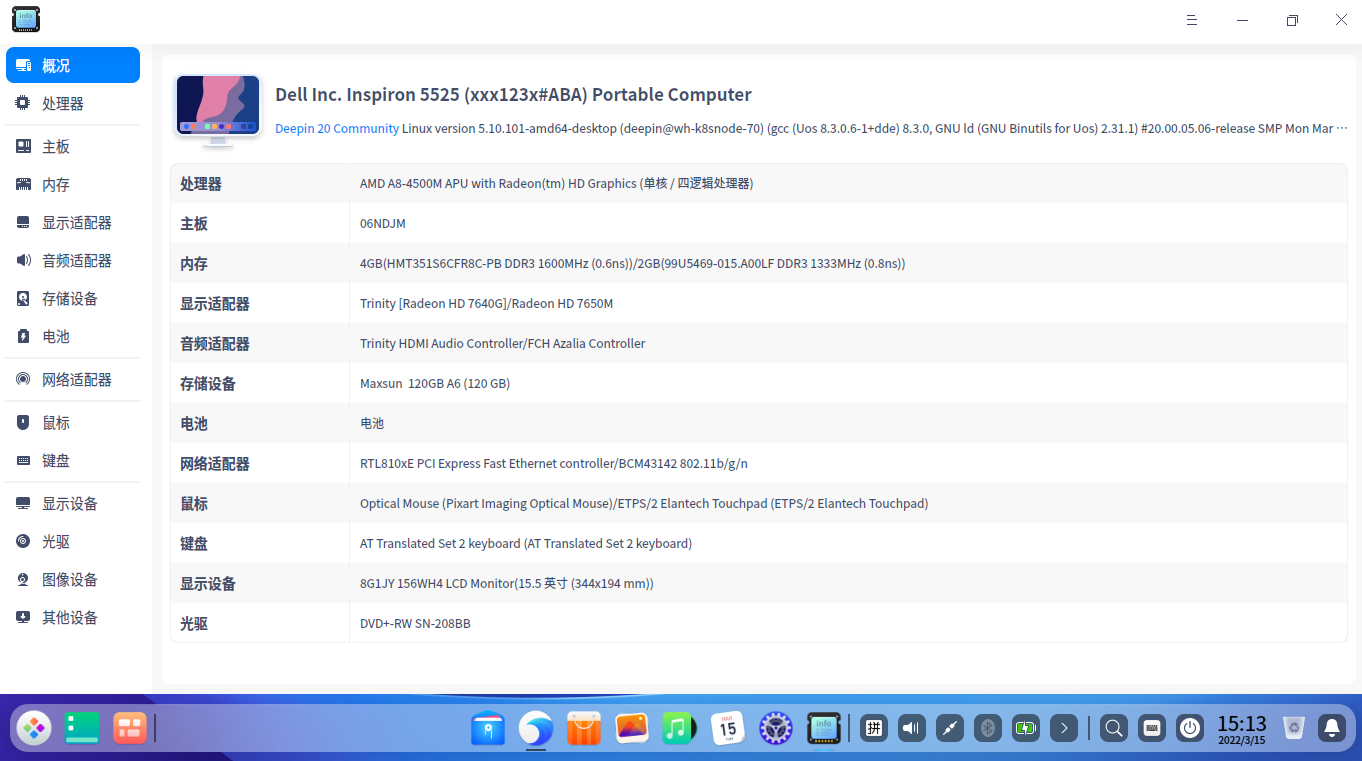Open the 内存 memory section in sidebar
Viewport: 1362px width, 761px height.
[x=73, y=185]
